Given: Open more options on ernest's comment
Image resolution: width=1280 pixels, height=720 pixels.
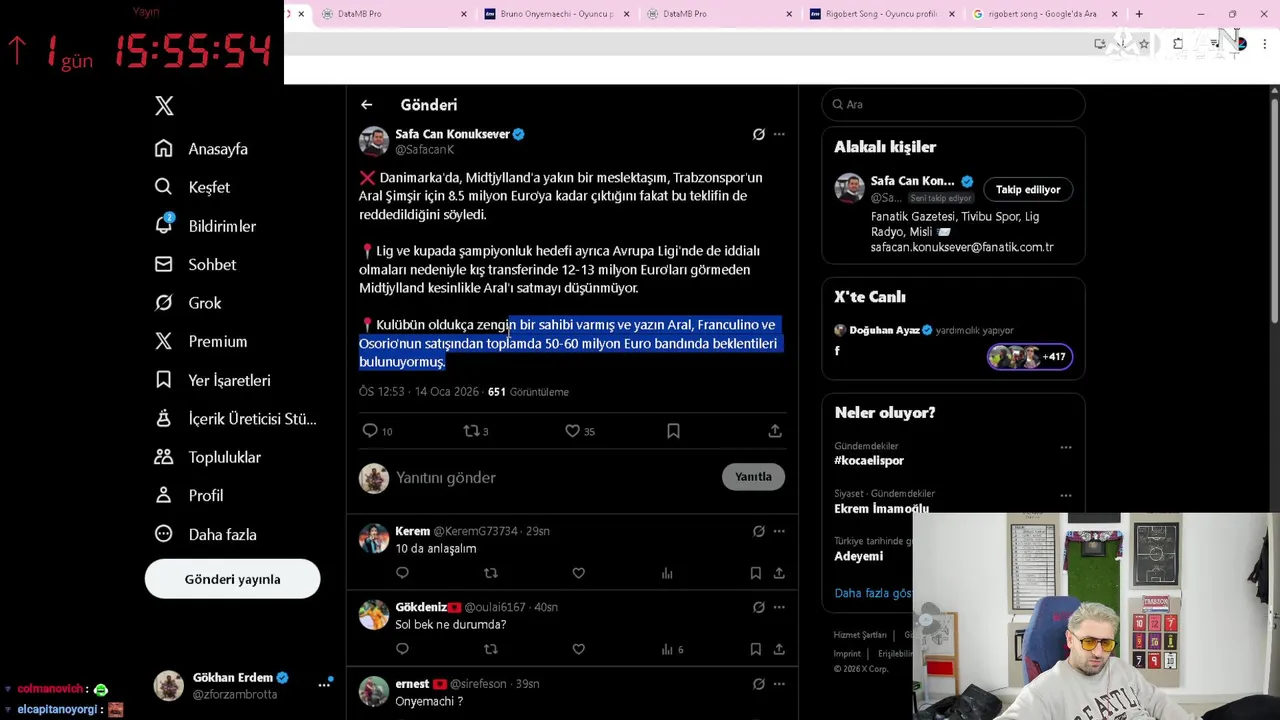Looking at the screenshot, I should 779,684.
